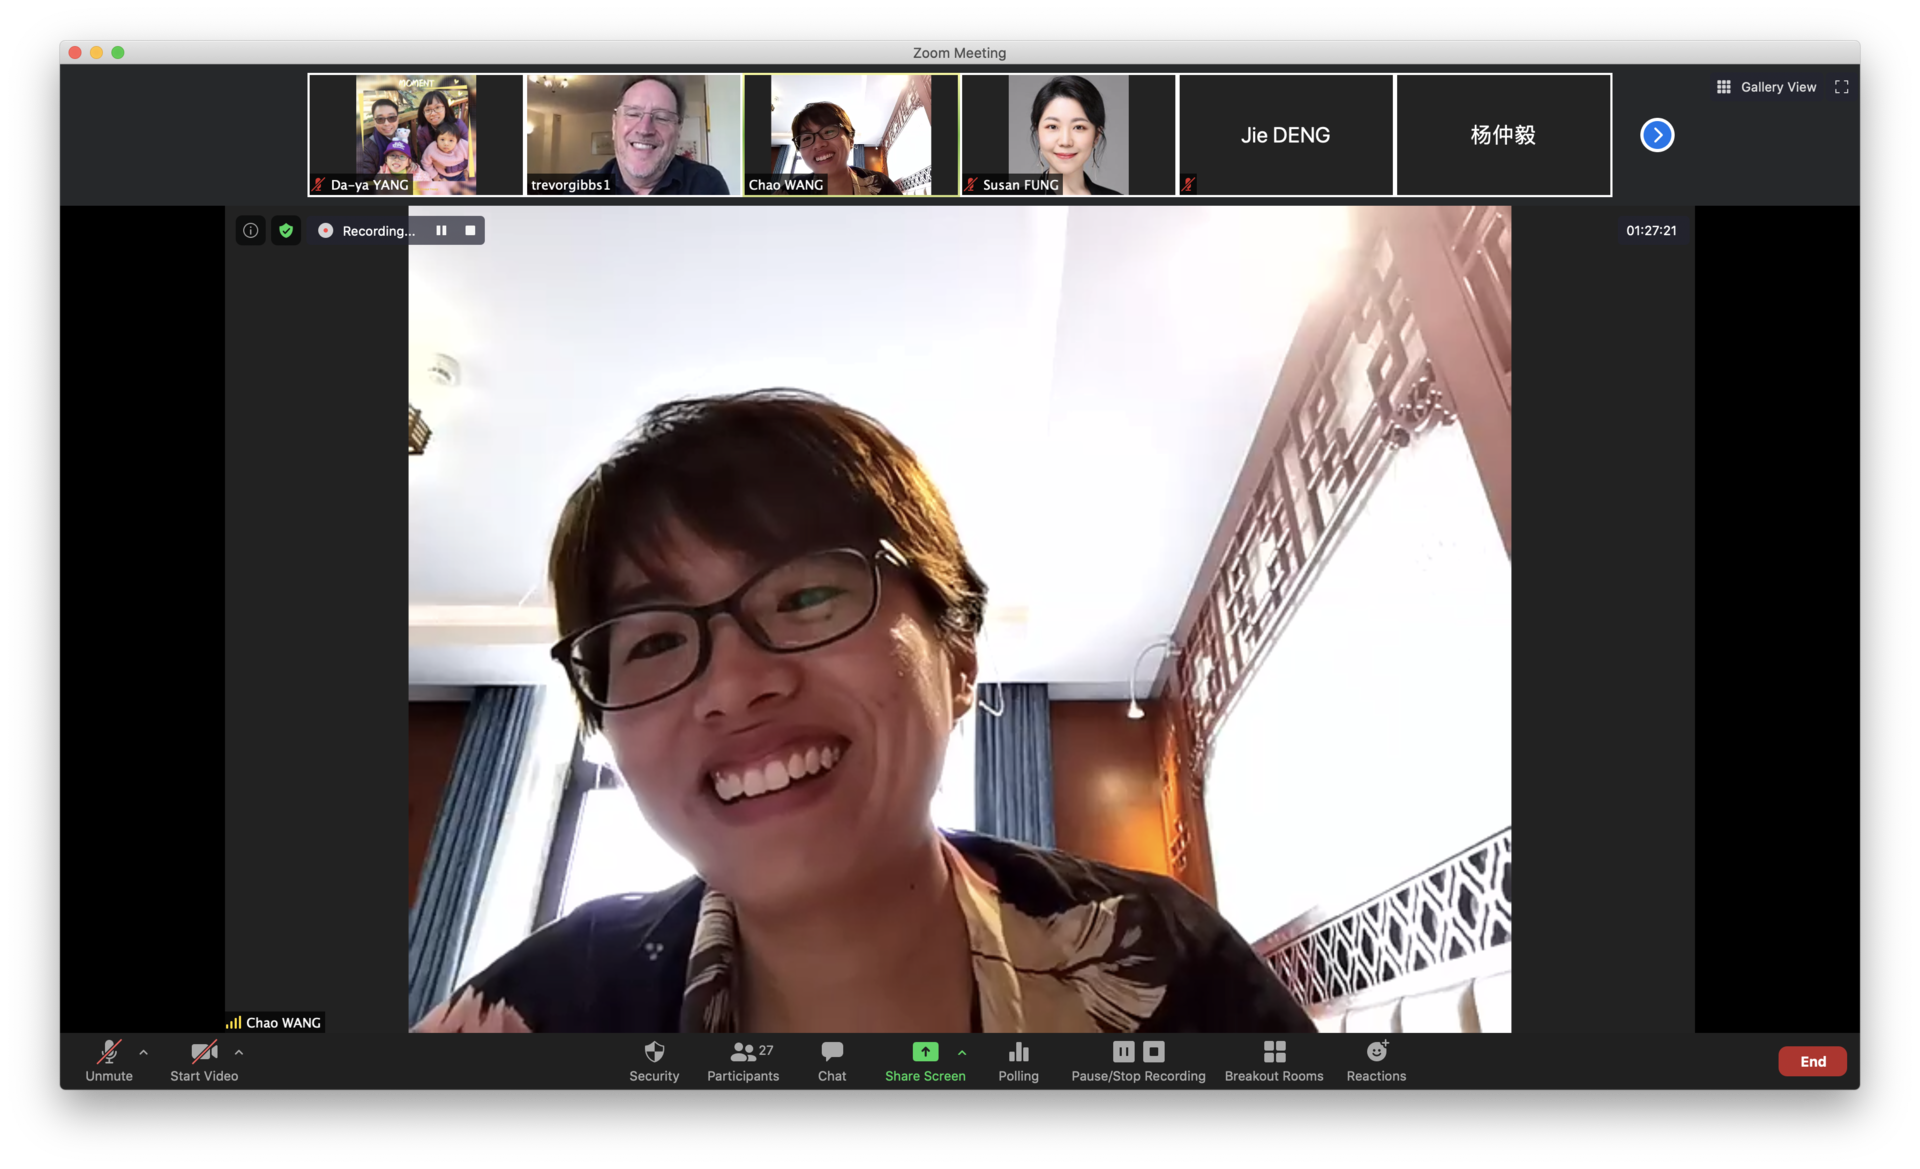Image resolution: width=1920 pixels, height=1169 pixels.
Task: Pause recording from the bottom toolbar
Action: point(1123,1051)
